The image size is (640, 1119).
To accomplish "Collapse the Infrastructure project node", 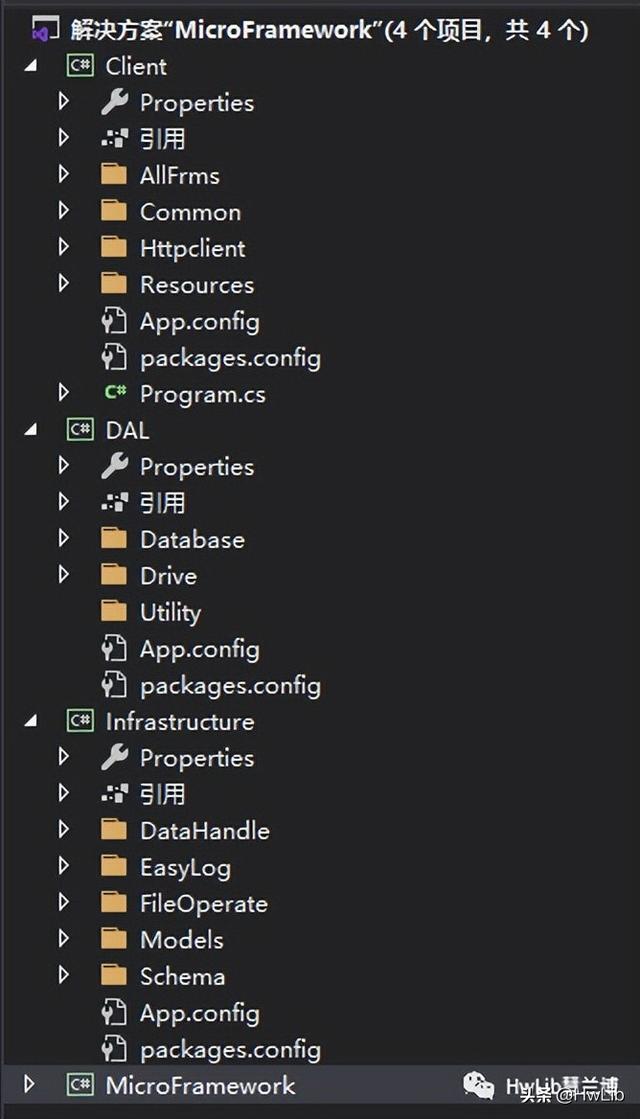I will pos(30,721).
